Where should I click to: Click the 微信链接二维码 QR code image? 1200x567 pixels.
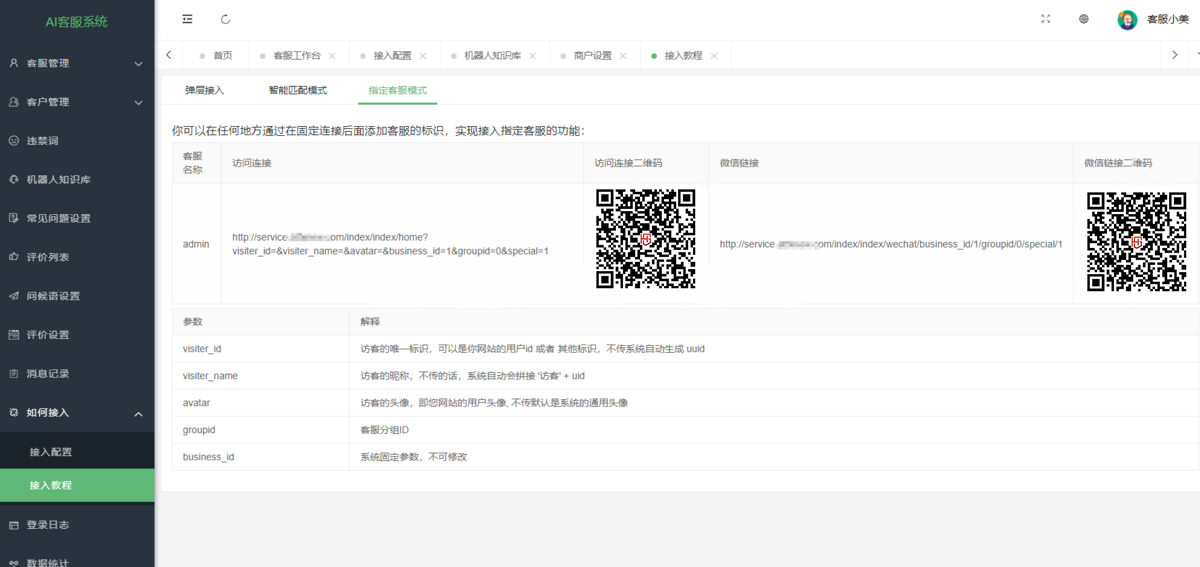pyautogui.click(x=1136, y=242)
